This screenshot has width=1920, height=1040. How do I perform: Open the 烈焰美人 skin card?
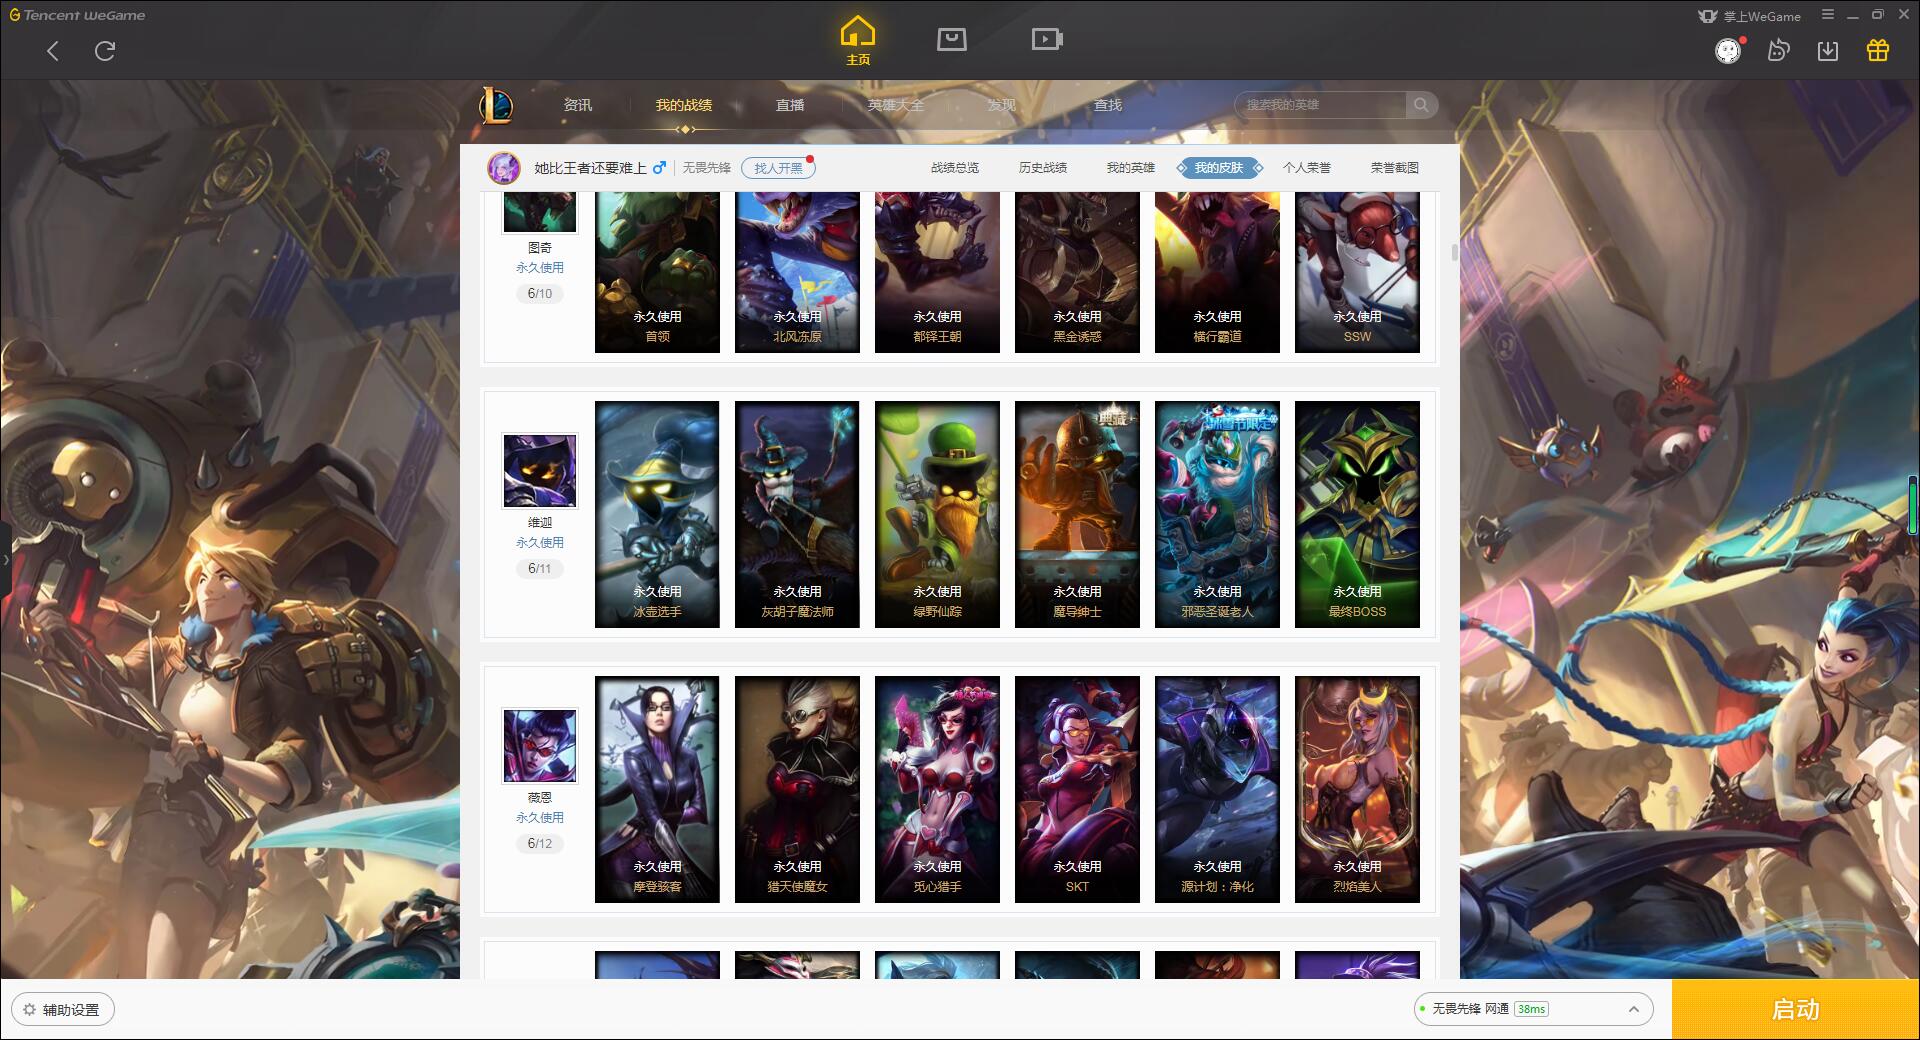coord(1357,790)
